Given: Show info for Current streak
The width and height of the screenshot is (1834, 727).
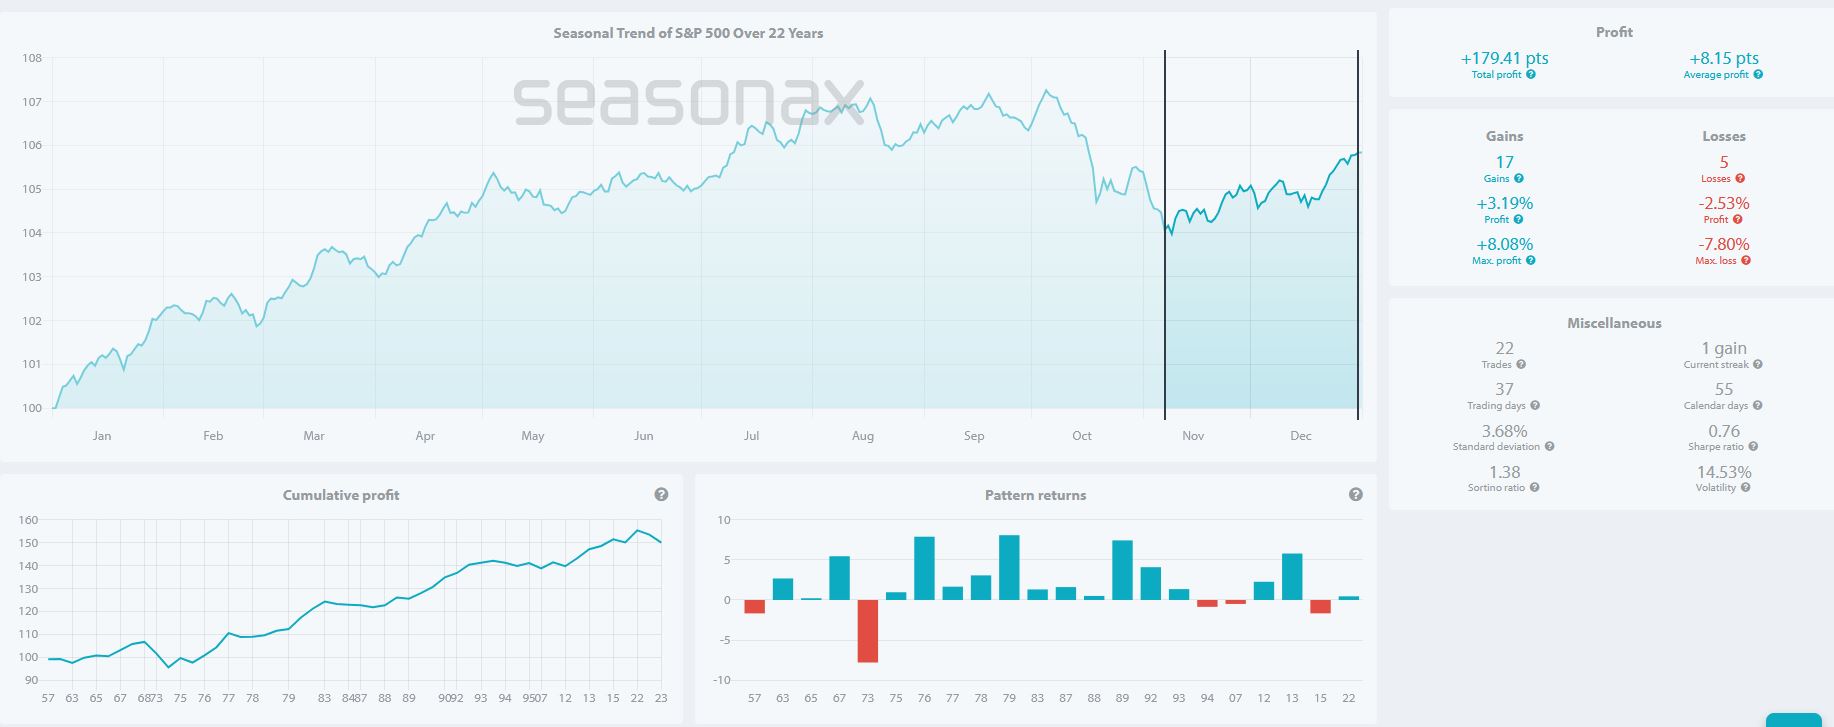Looking at the screenshot, I should [x=1757, y=365].
